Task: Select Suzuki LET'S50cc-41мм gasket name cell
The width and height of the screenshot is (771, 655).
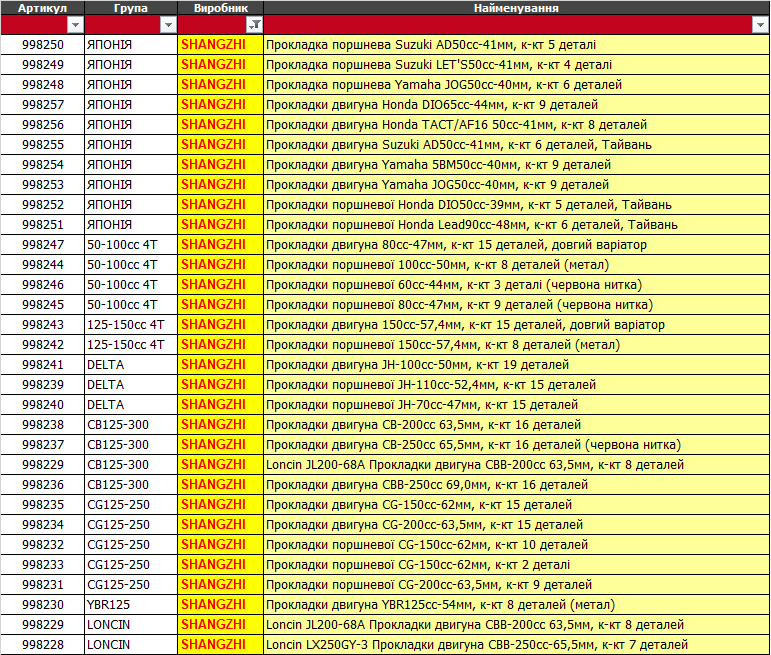Action: coord(516,65)
